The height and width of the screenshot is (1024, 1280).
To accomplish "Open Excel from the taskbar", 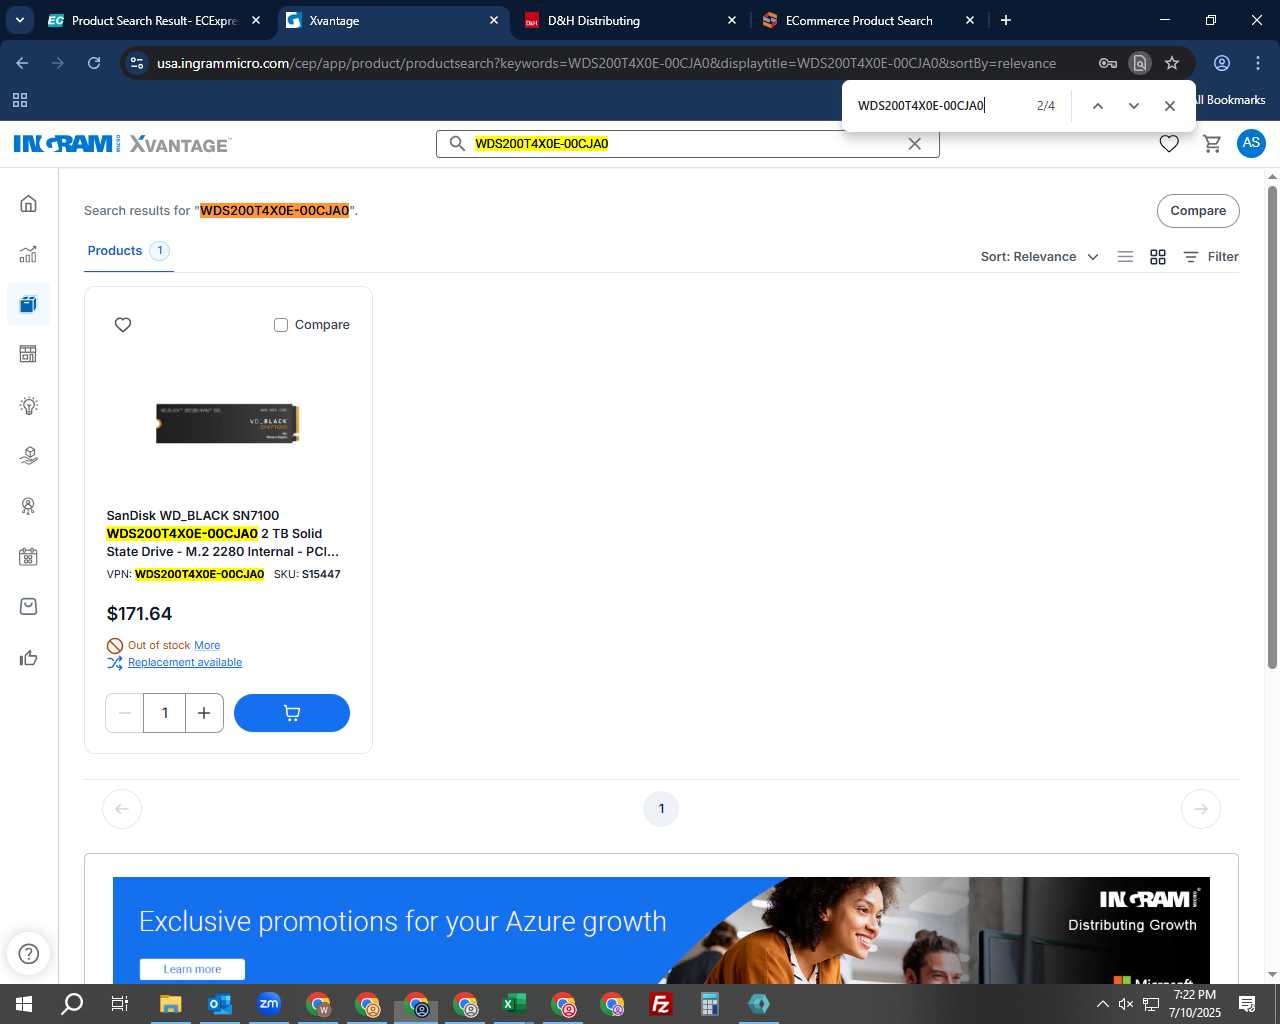I will point(514,1004).
